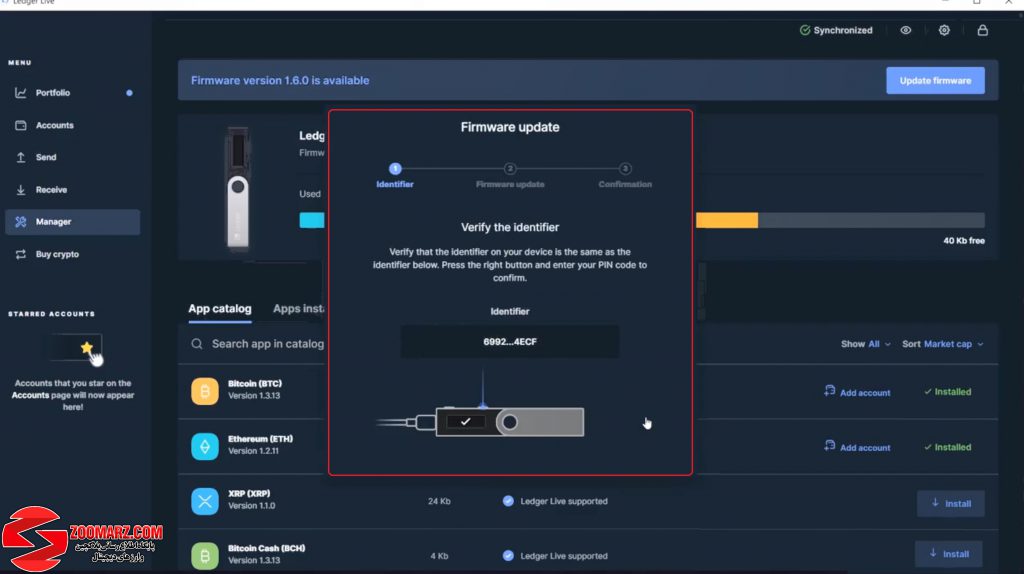
Task: Open Buy crypto from sidebar
Action: point(72,254)
